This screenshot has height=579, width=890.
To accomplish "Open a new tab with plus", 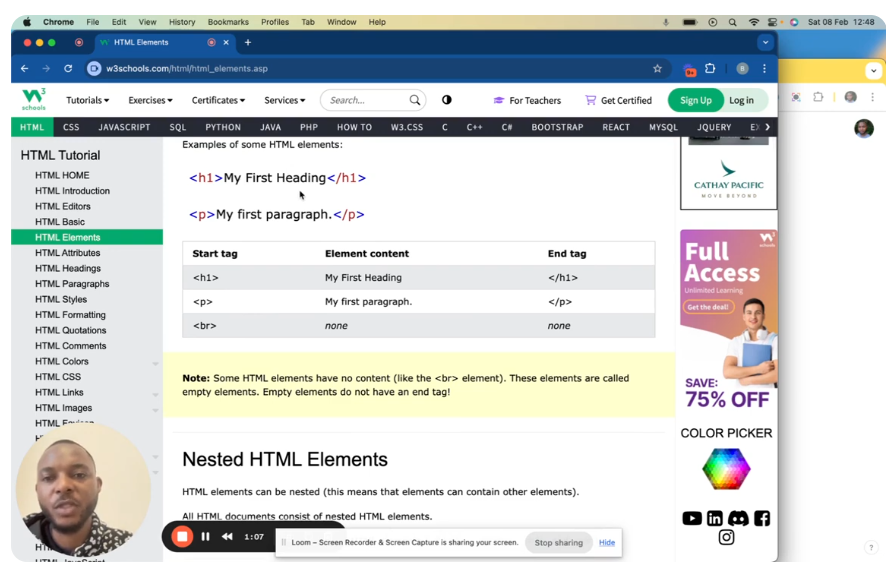I will click(x=247, y=43).
